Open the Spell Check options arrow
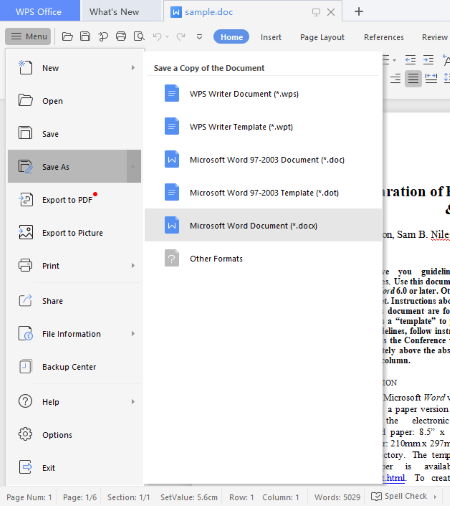This screenshot has height=506, width=450. click(x=435, y=497)
